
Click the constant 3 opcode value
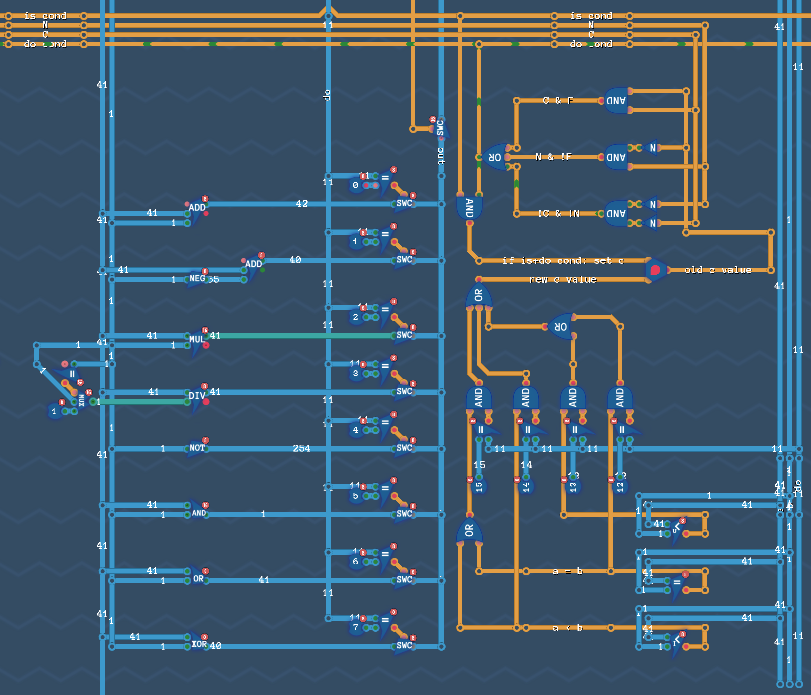coord(355,373)
